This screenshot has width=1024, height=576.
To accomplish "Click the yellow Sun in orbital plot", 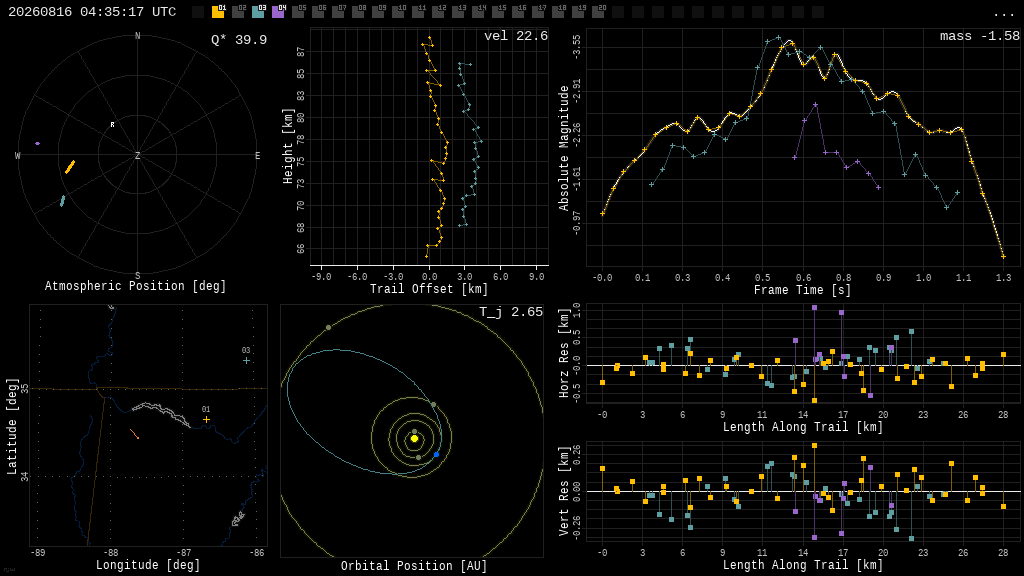I will click(x=414, y=439).
